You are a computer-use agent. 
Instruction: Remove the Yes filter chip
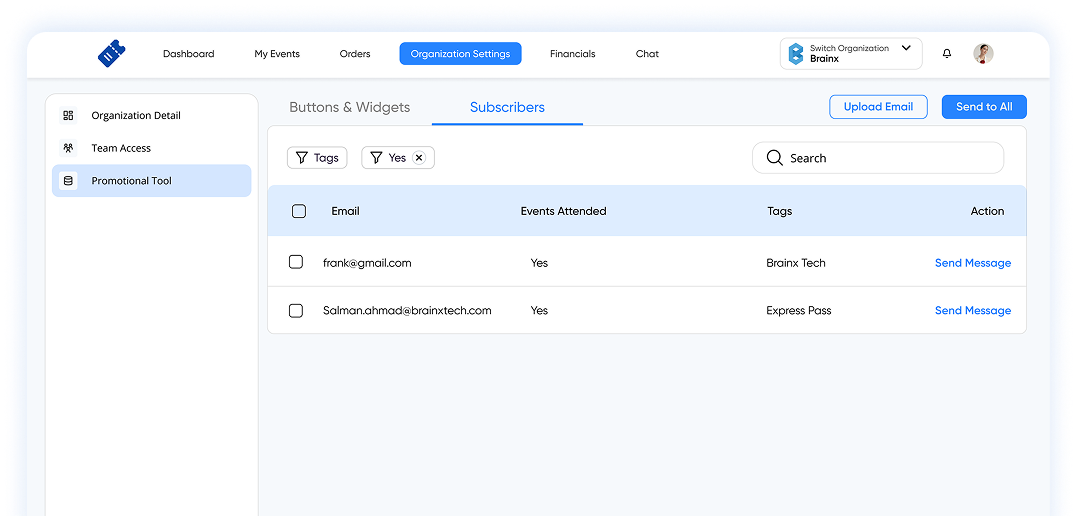[x=419, y=158]
